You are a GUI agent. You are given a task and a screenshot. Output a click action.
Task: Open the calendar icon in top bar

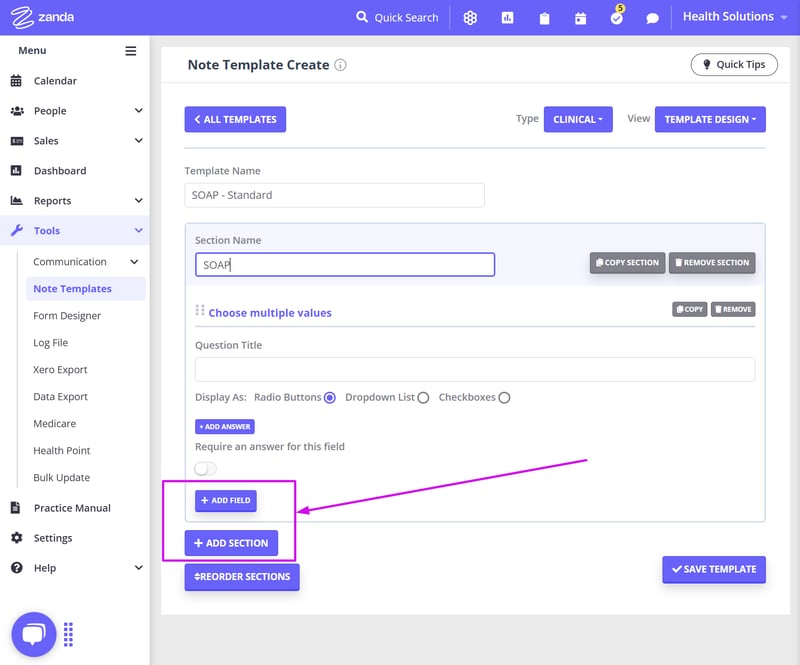(x=580, y=18)
